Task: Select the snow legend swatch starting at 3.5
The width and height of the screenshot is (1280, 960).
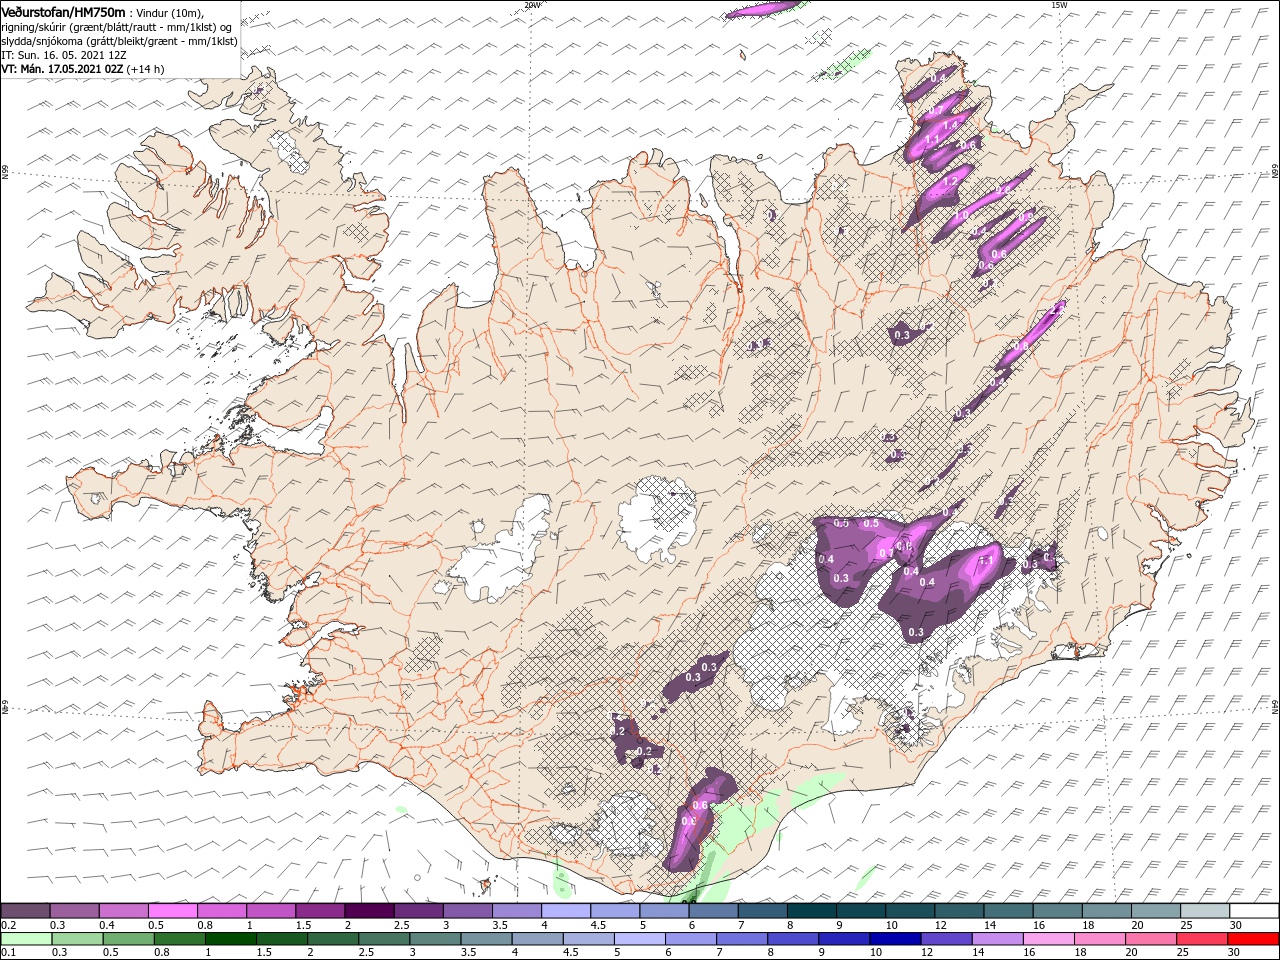Action: pyautogui.click(x=517, y=911)
